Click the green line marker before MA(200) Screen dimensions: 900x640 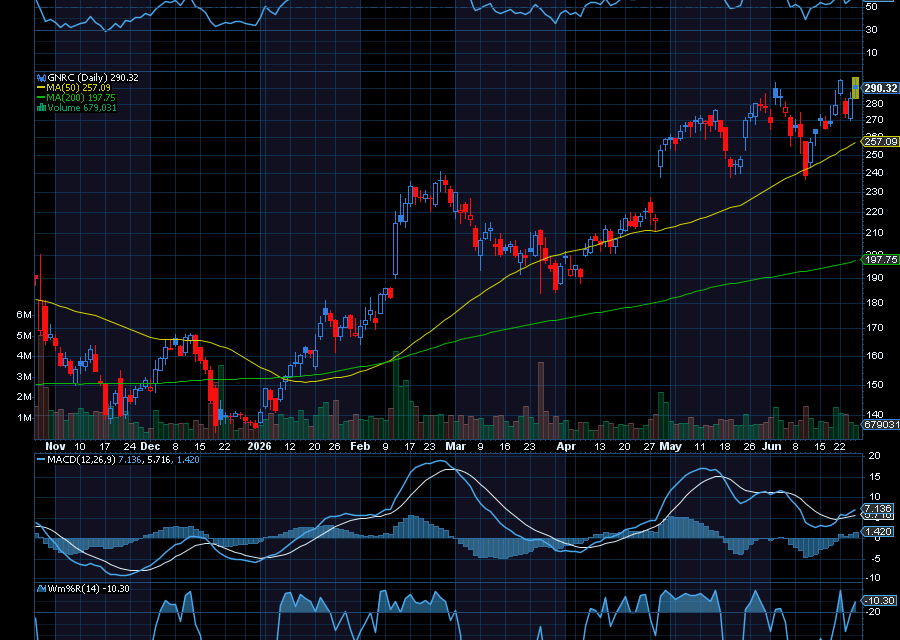coord(41,98)
